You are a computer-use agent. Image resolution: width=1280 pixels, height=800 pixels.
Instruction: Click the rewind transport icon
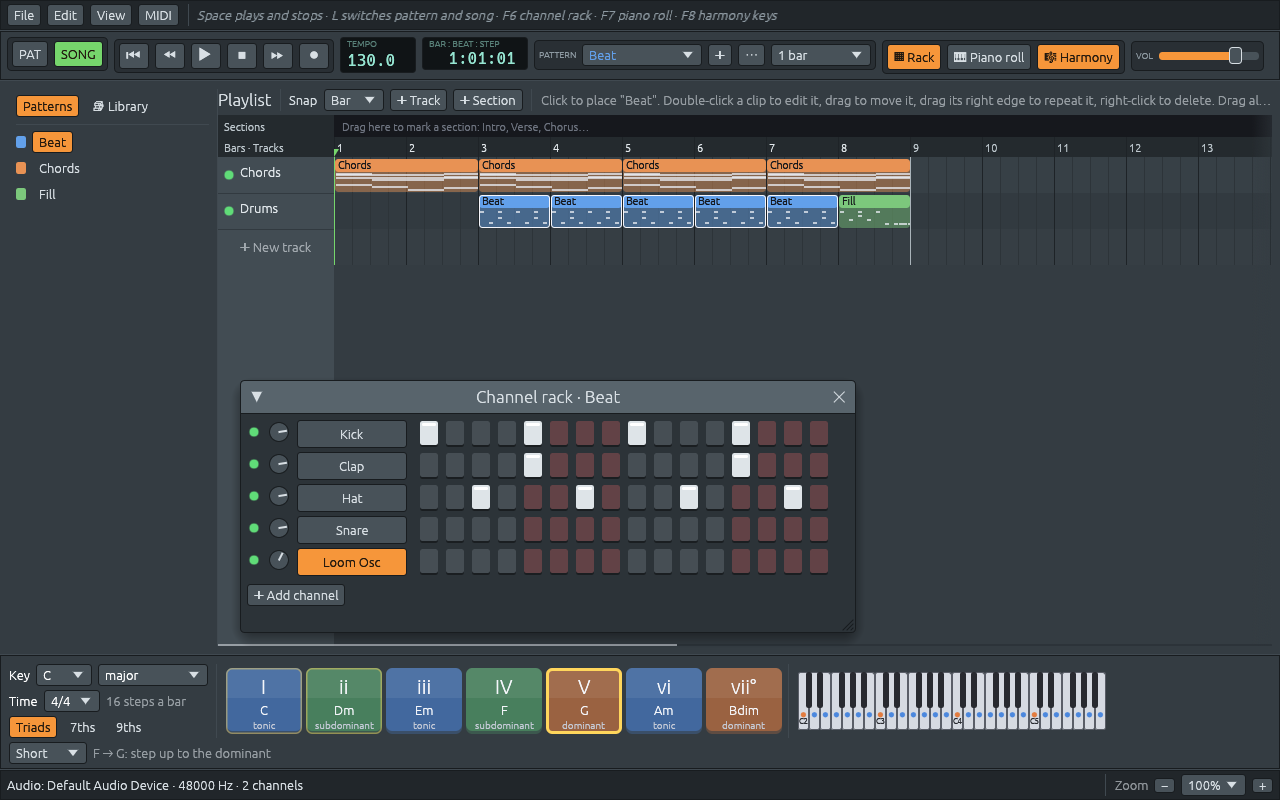click(x=169, y=55)
